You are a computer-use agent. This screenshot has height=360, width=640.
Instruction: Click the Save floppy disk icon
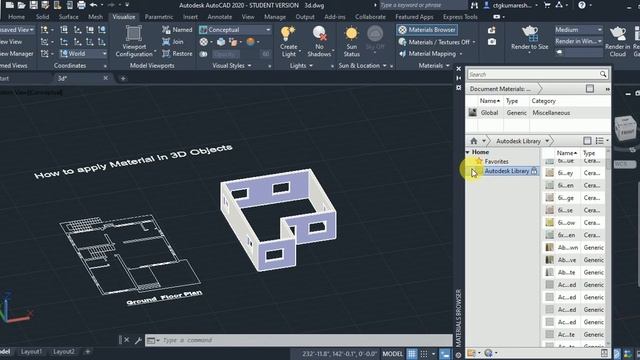point(33,5)
